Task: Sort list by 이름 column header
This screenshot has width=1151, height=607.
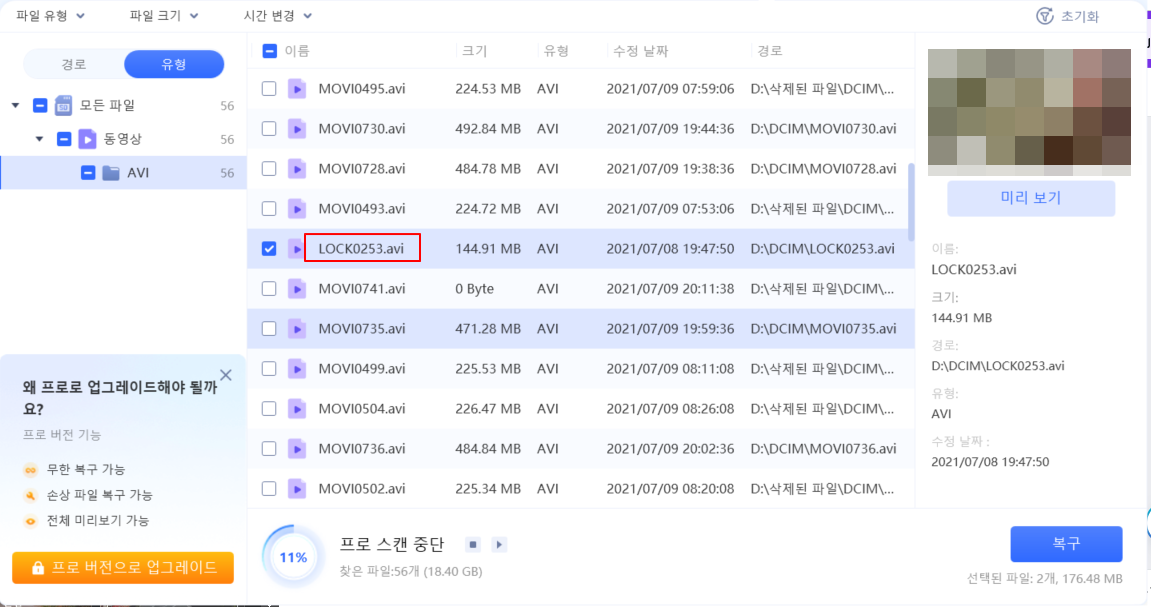Action: (x=297, y=51)
